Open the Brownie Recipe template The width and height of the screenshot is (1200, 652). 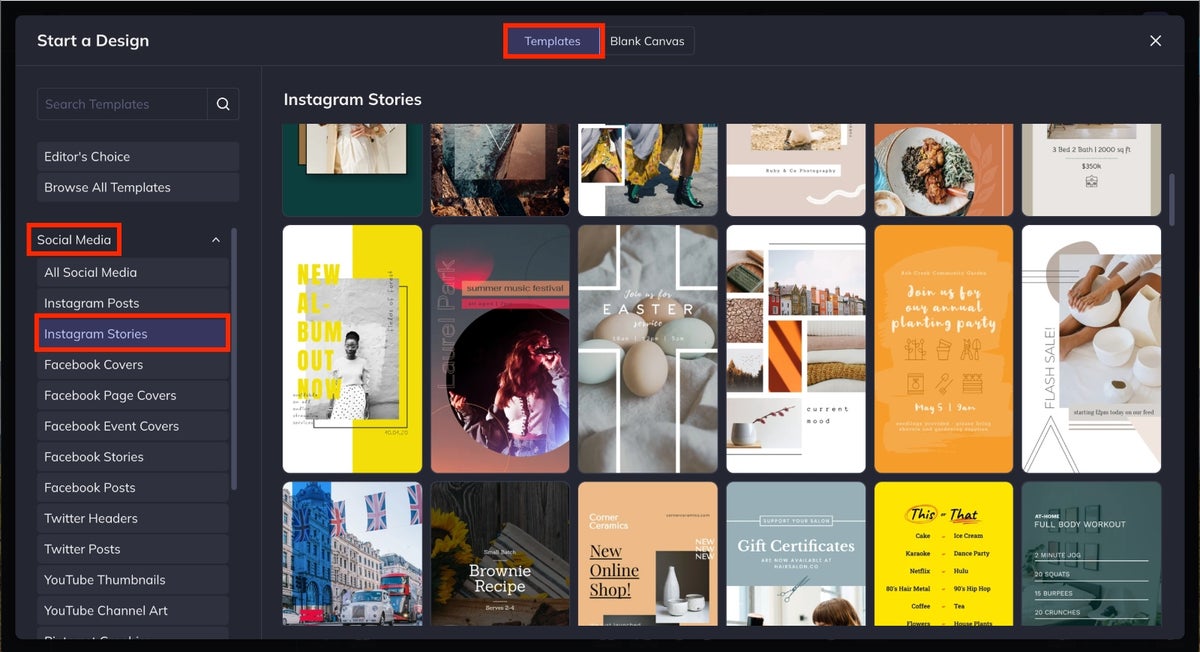pos(499,553)
